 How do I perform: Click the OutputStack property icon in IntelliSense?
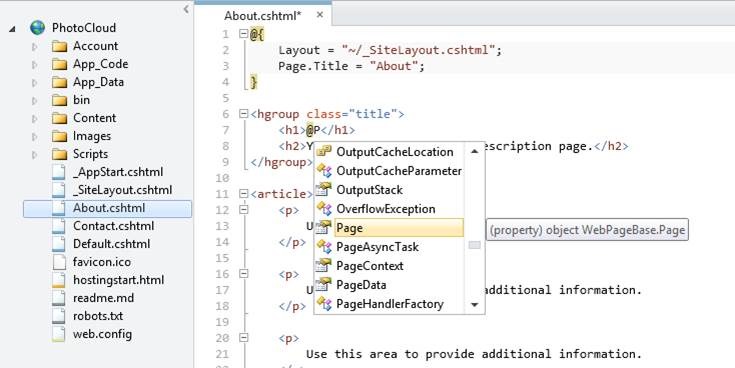tap(324, 189)
